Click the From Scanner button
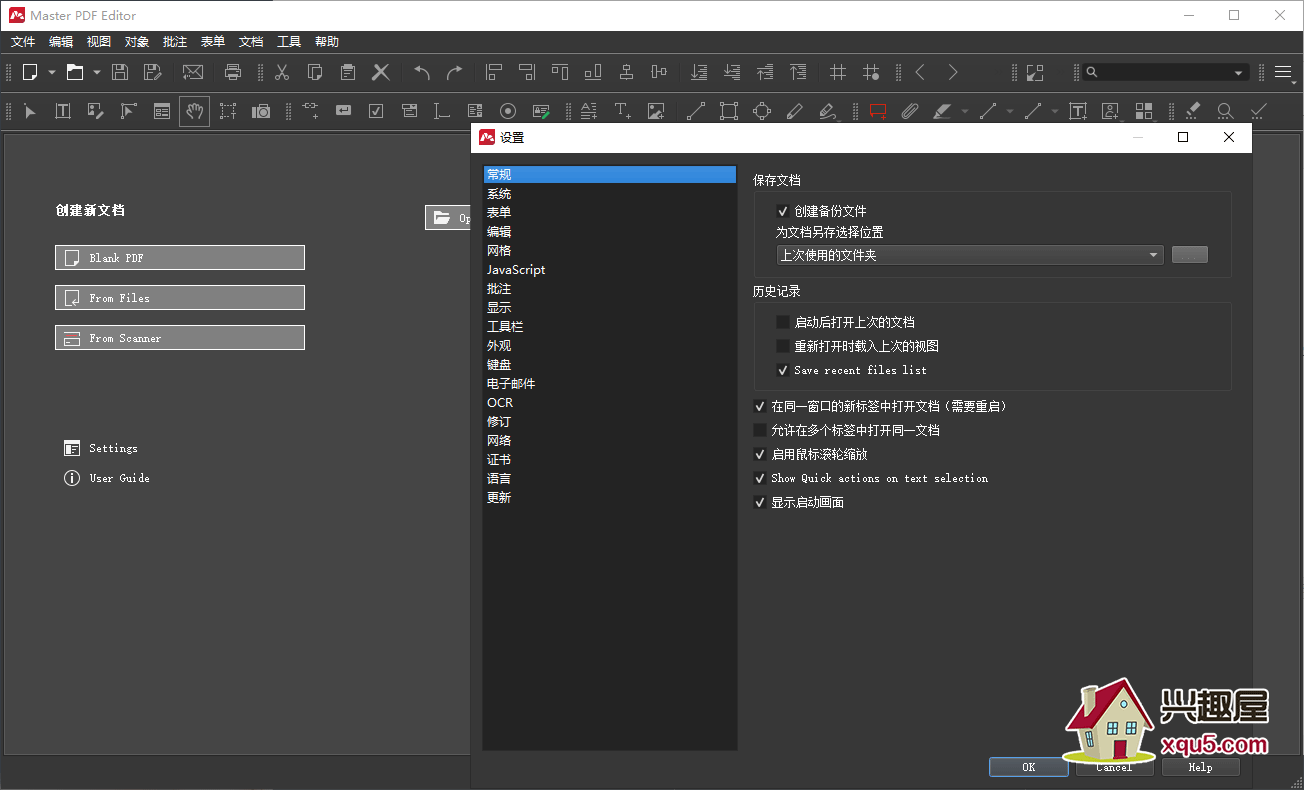Image resolution: width=1304 pixels, height=790 pixels. (x=180, y=338)
